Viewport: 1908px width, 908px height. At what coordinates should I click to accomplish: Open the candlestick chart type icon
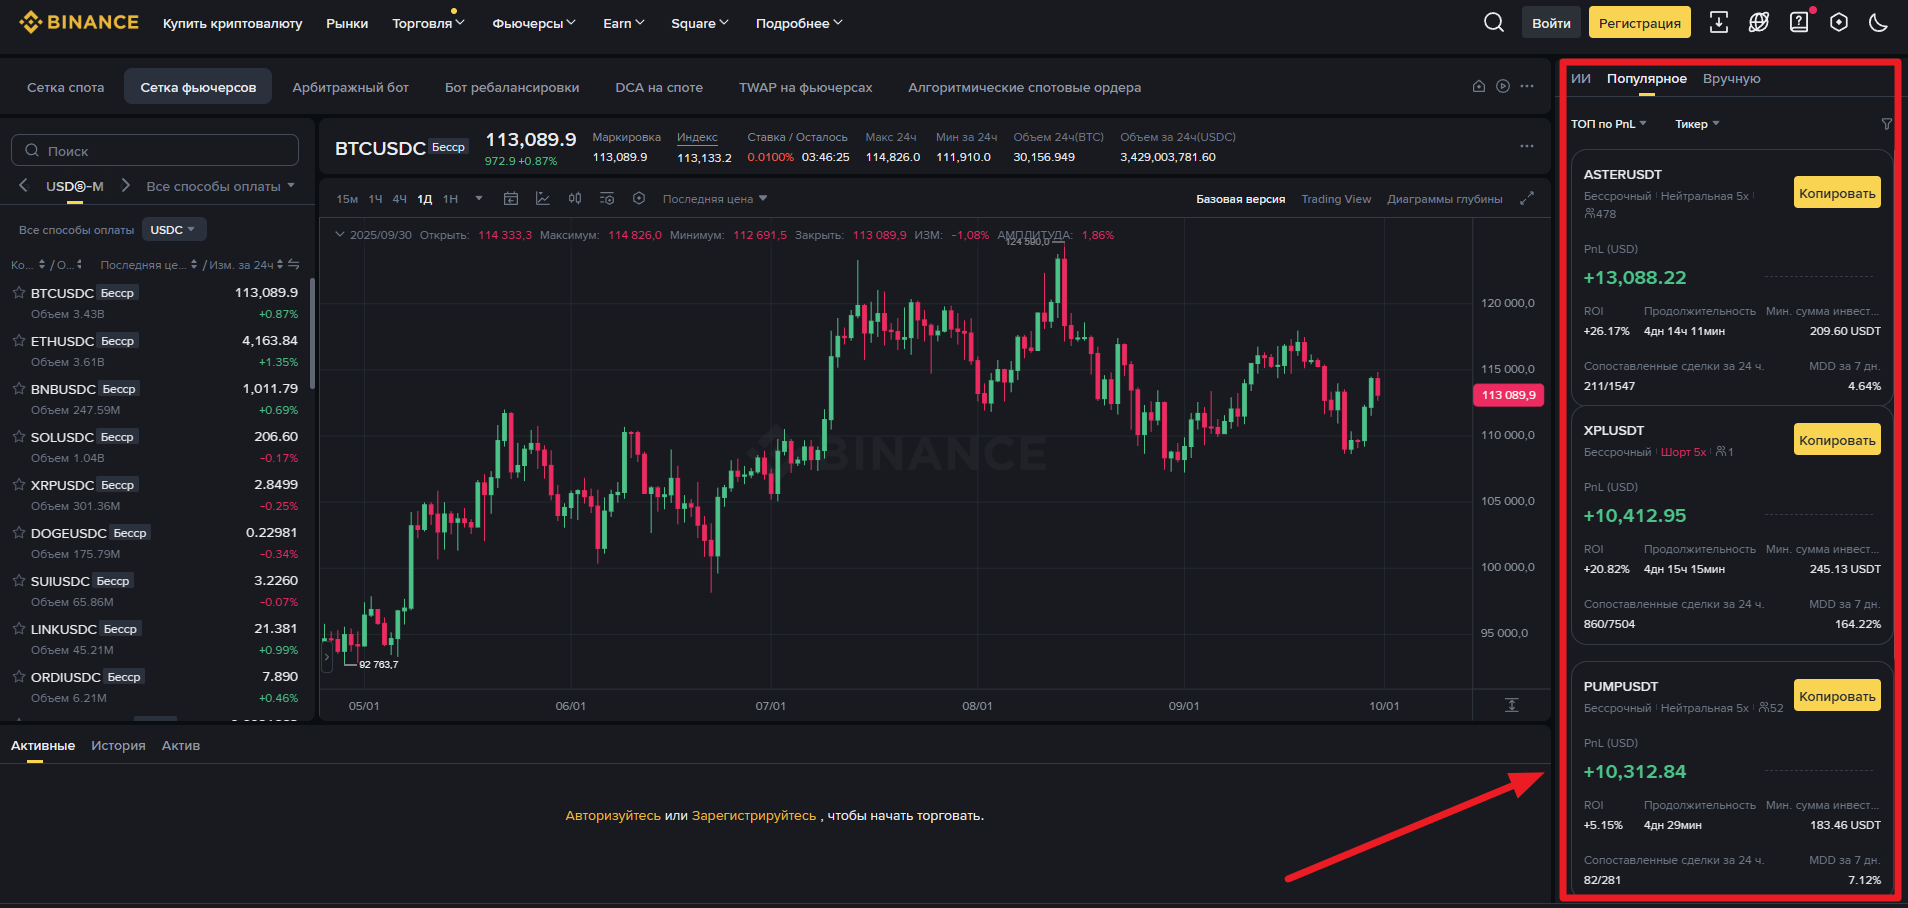pyautogui.click(x=575, y=199)
